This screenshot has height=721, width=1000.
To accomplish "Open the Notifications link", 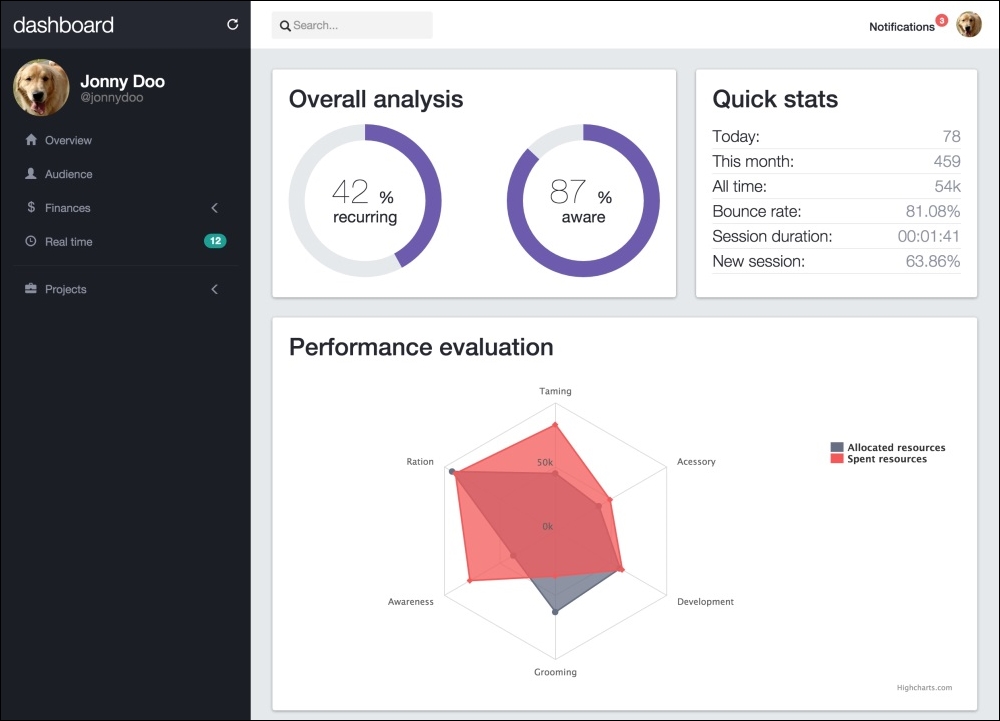I will tap(901, 27).
